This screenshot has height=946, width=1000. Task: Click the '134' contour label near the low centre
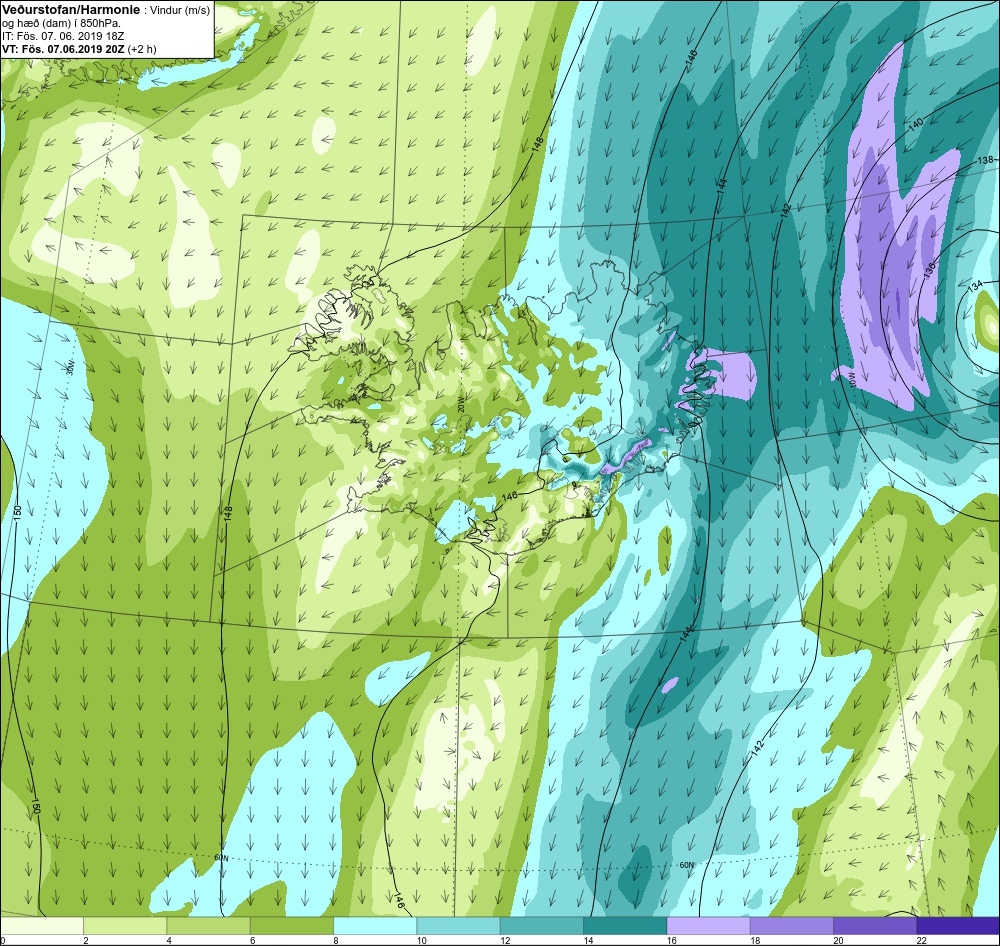[975, 286]
